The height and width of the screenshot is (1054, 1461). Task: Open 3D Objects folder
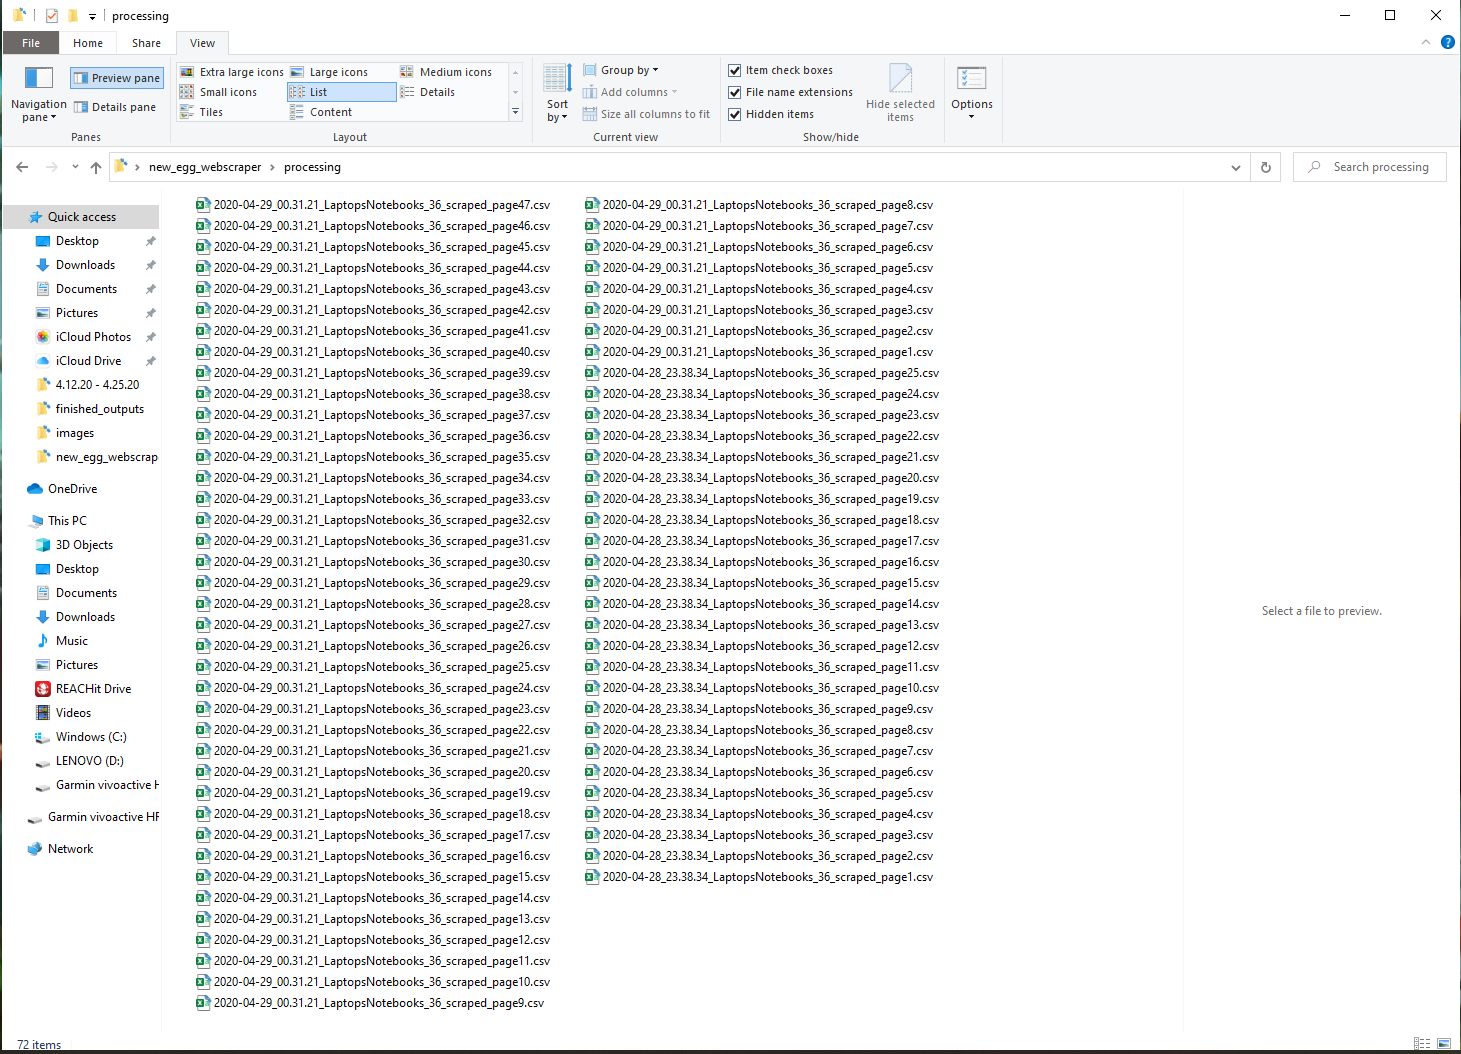[84, 545]
